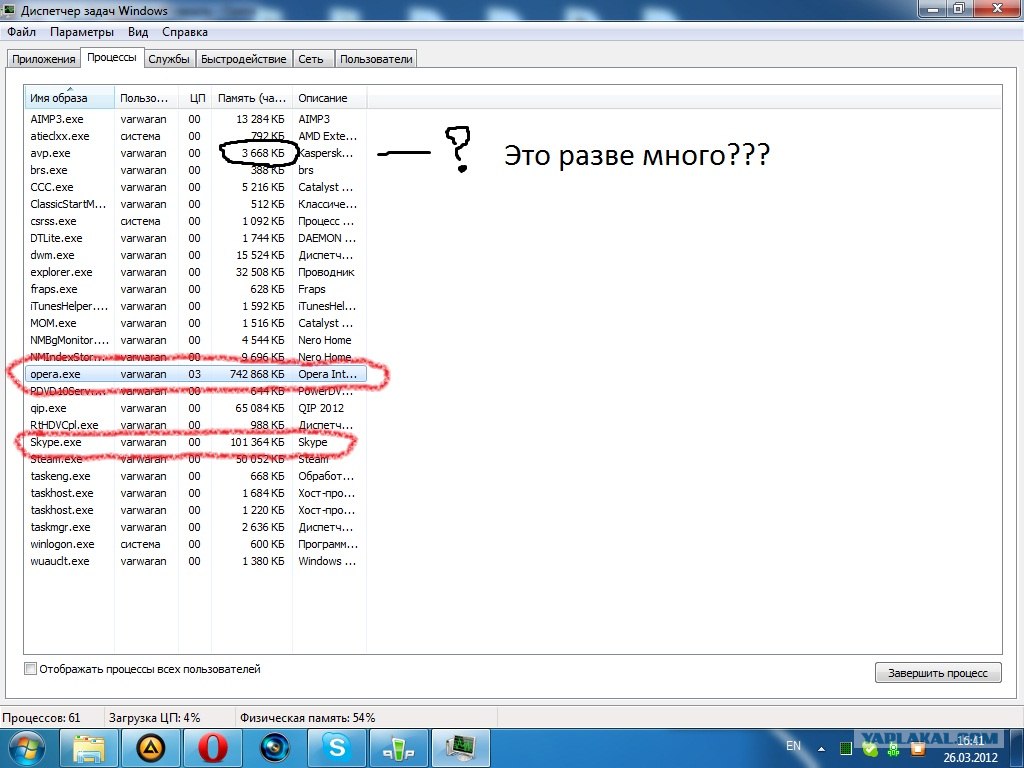Select the MOM.exe process row

(x=195, y=323)
